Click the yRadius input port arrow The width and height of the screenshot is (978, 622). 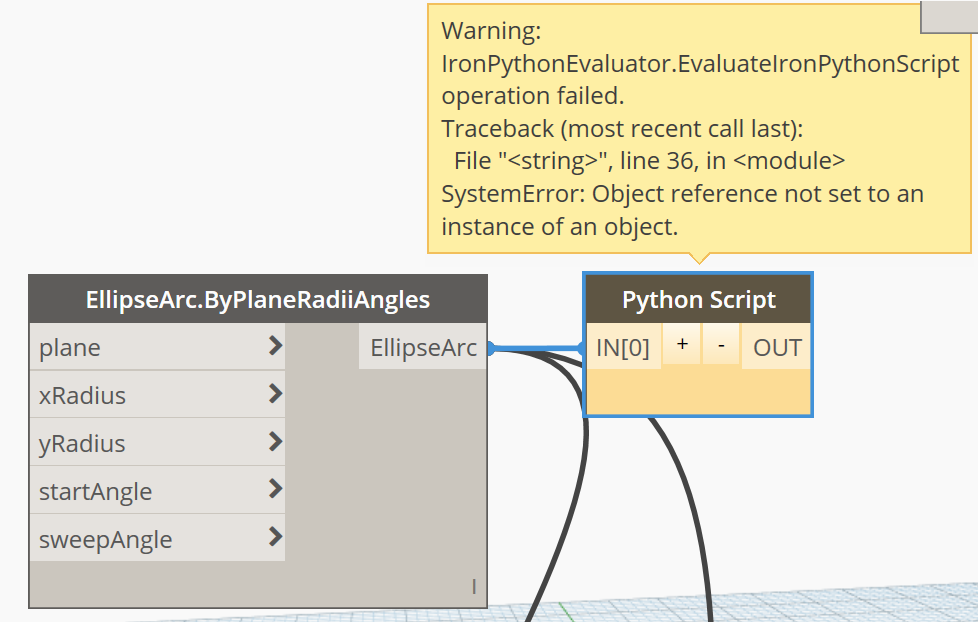(274, 443)
